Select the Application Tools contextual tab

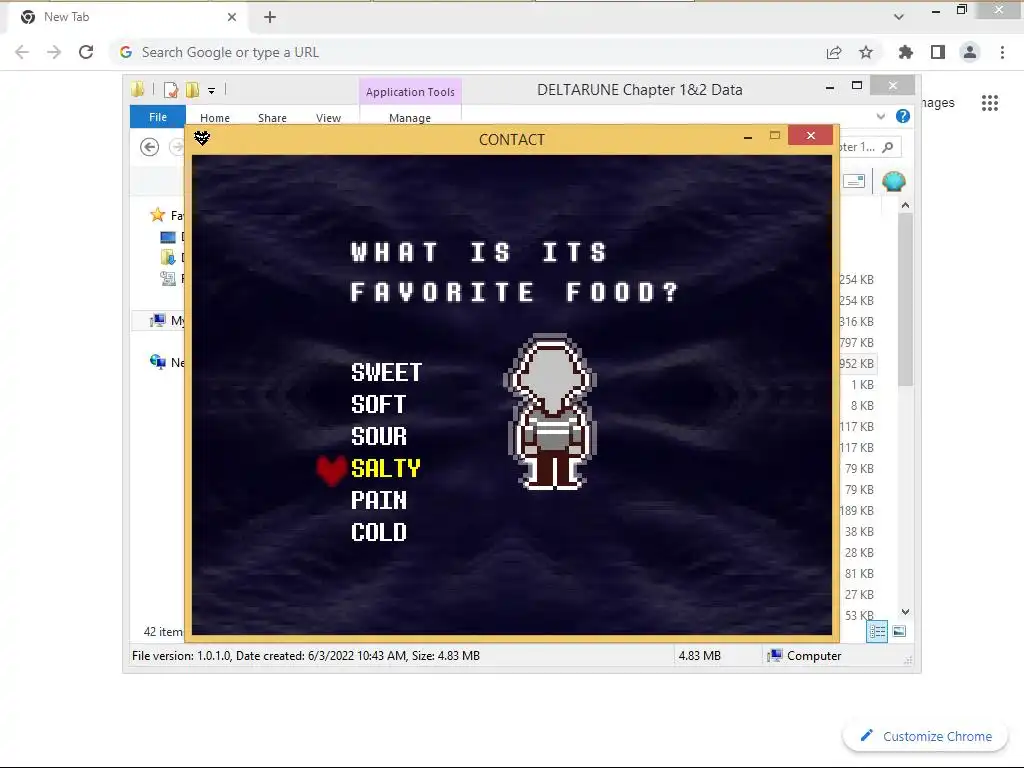(x=410, y=91)
